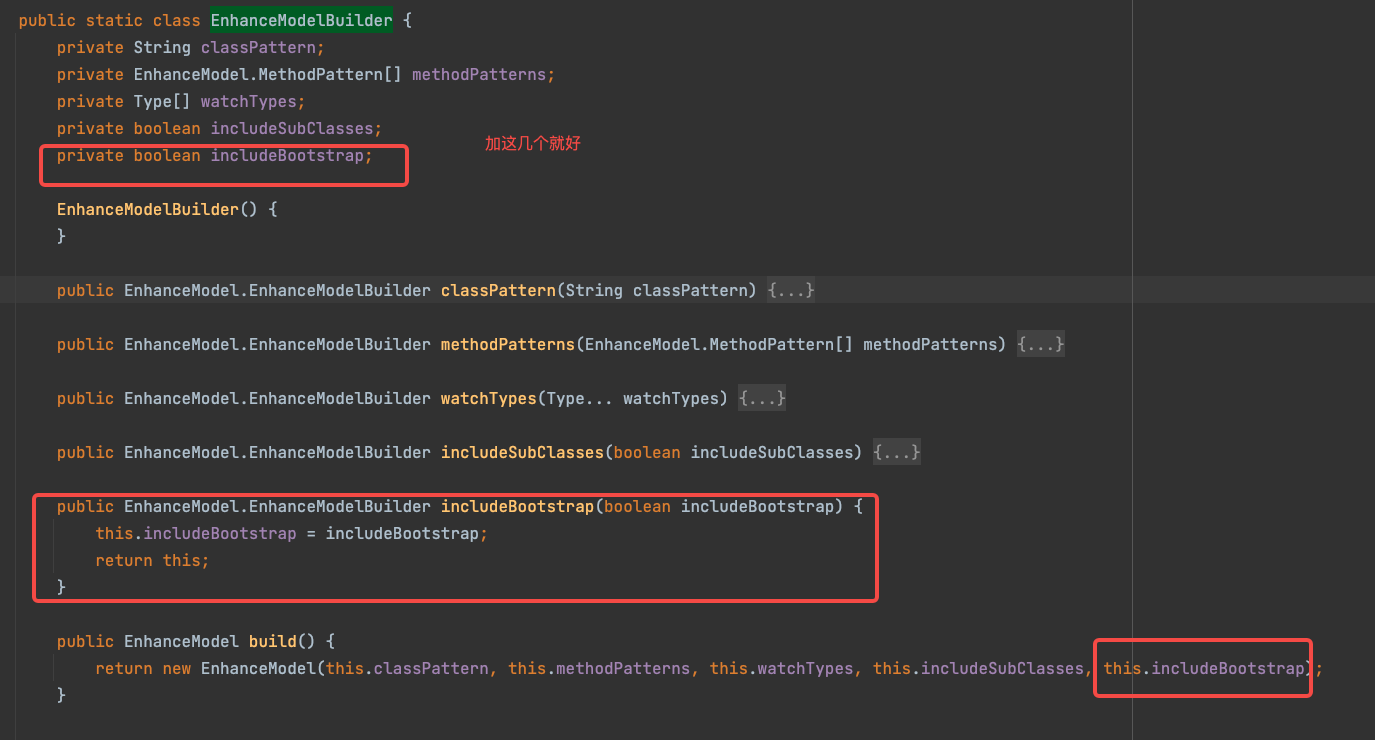Click the highlighted EnhanceModelBuilder class name
Image resolution: width=1375 pixels, height=740 pixels.
click(301, 20)
